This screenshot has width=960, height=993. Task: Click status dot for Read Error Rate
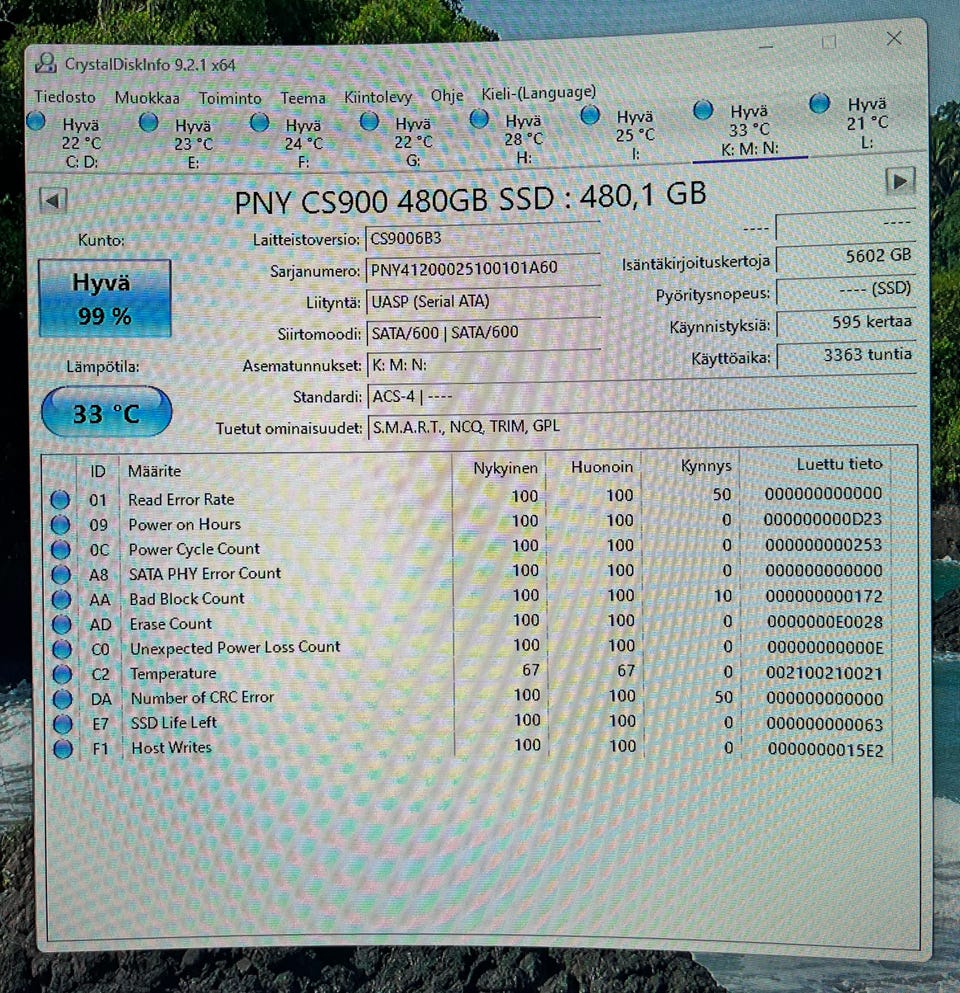[x=60, y=500]
